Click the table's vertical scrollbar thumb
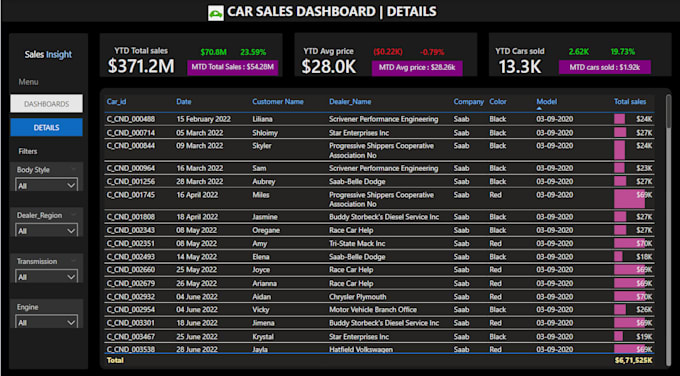This screenshot has width=680, height=376. [669, 111]
